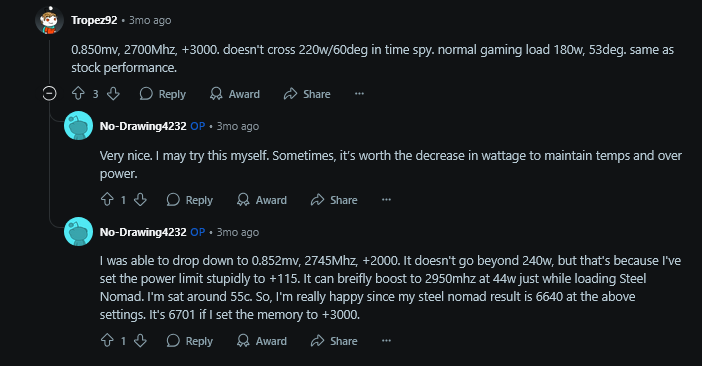
Task: Downvote the Steel Nomad result comment
Action: tap(141, 340)
